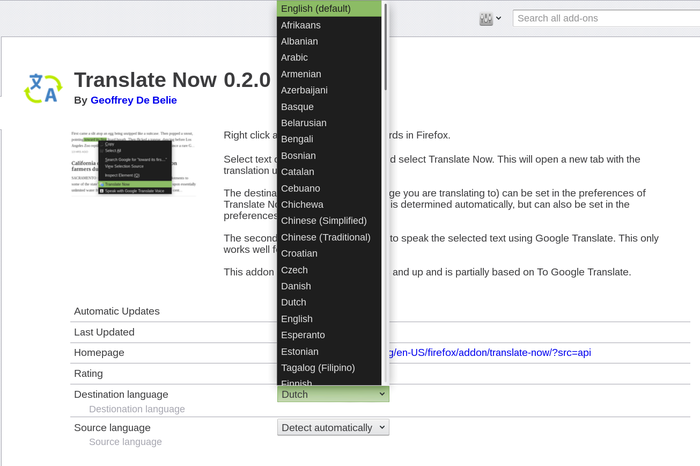Click the Source language label

tap(112, 428)
